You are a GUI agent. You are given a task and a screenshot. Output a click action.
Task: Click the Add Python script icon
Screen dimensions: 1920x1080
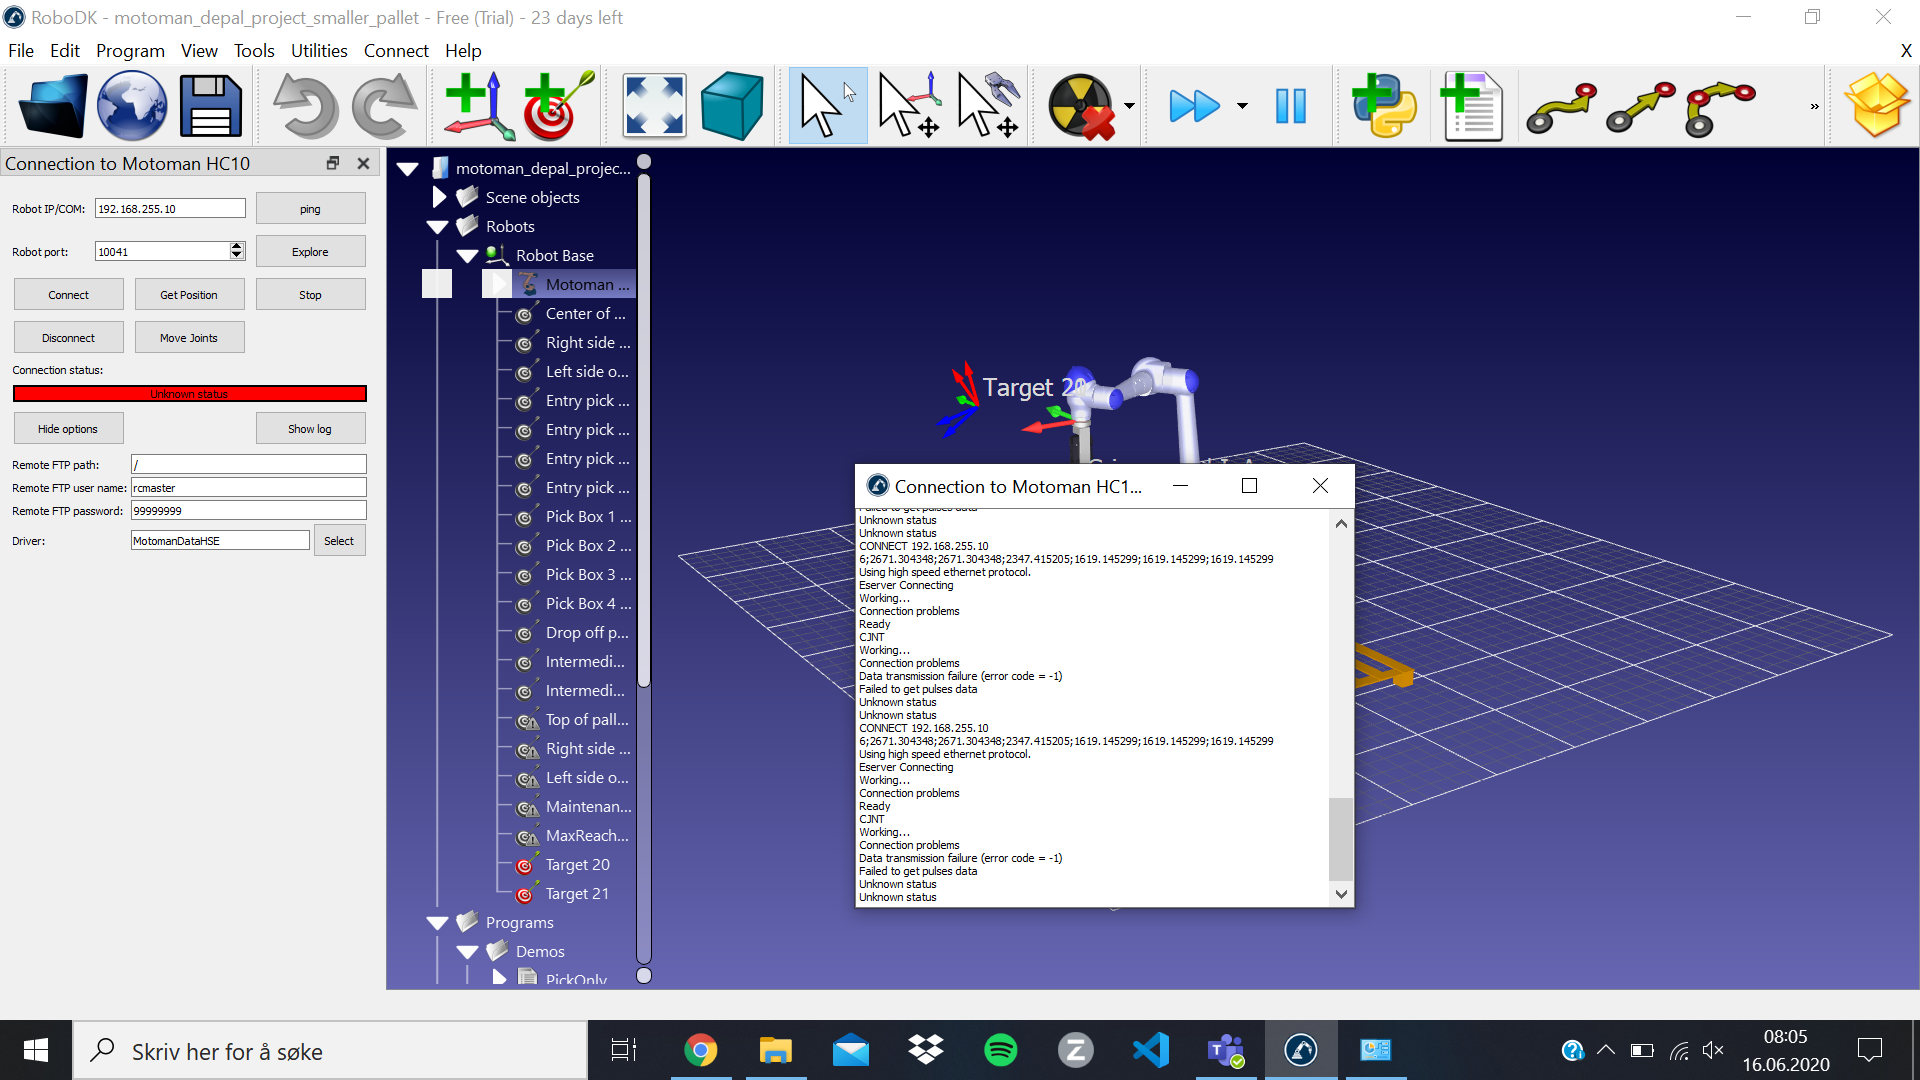[x=1384, y=106]
